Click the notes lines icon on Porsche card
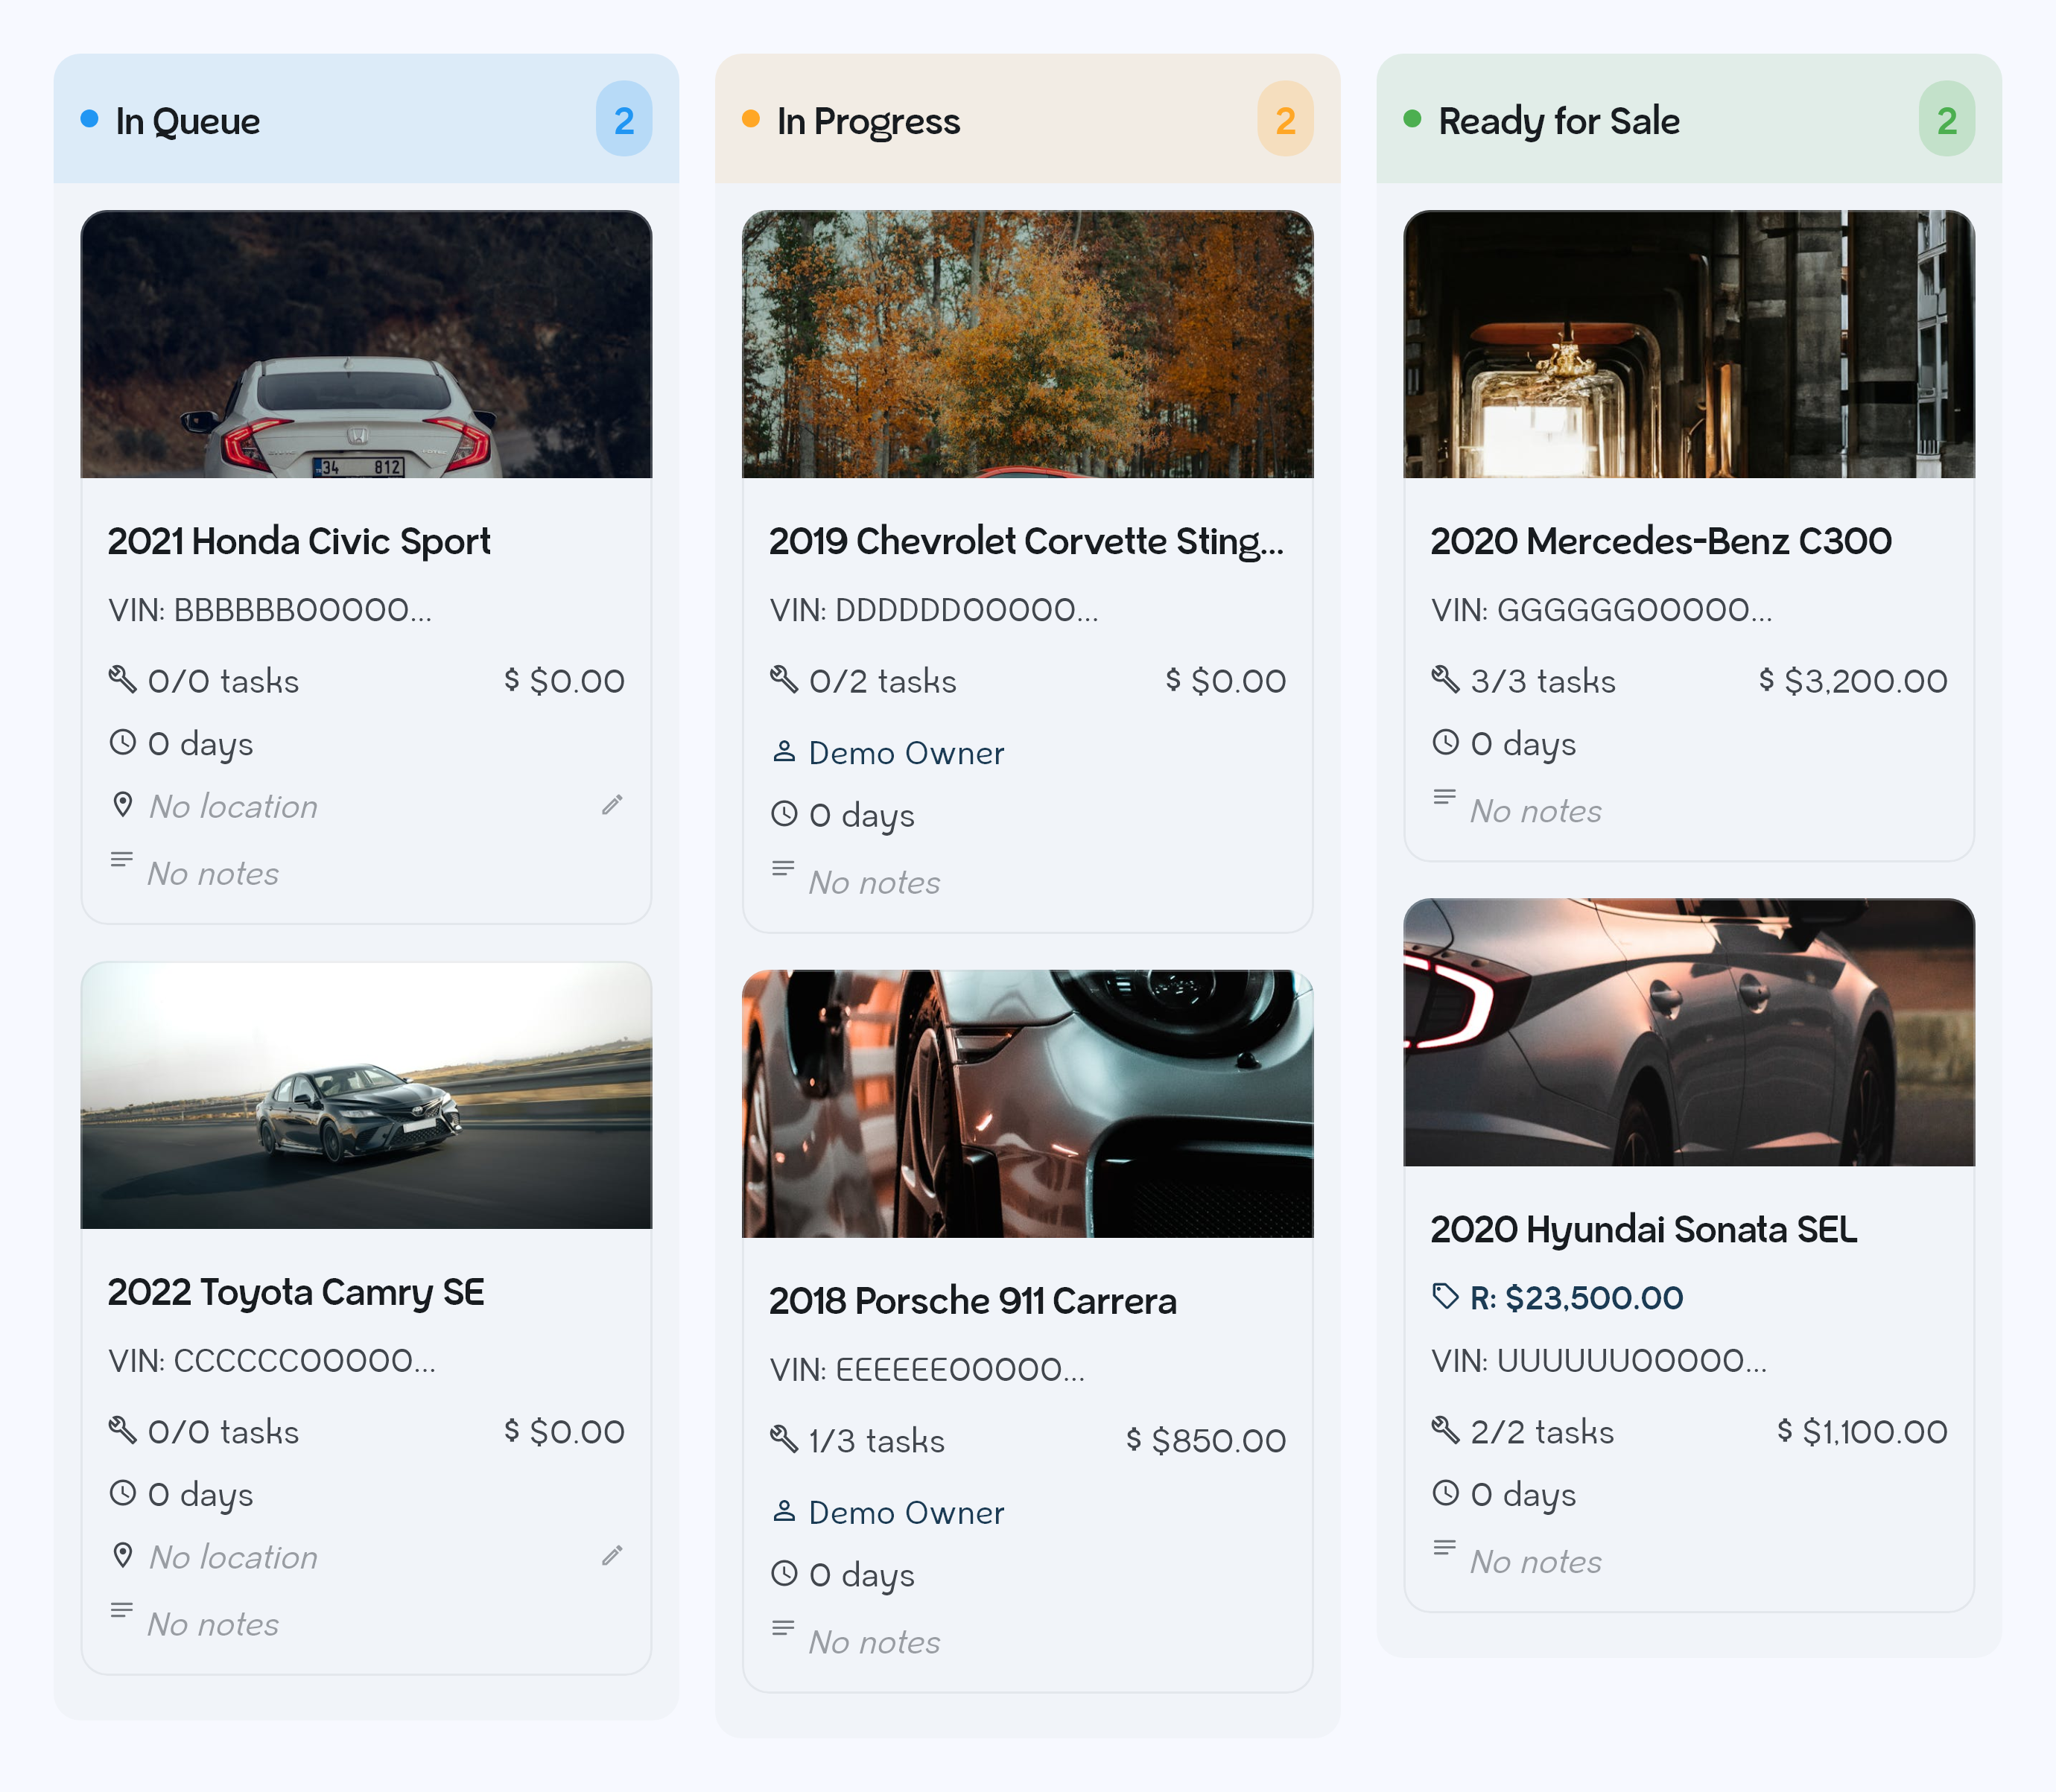The height and width of the screenshot is (1792, 2056). point(783,1628)
